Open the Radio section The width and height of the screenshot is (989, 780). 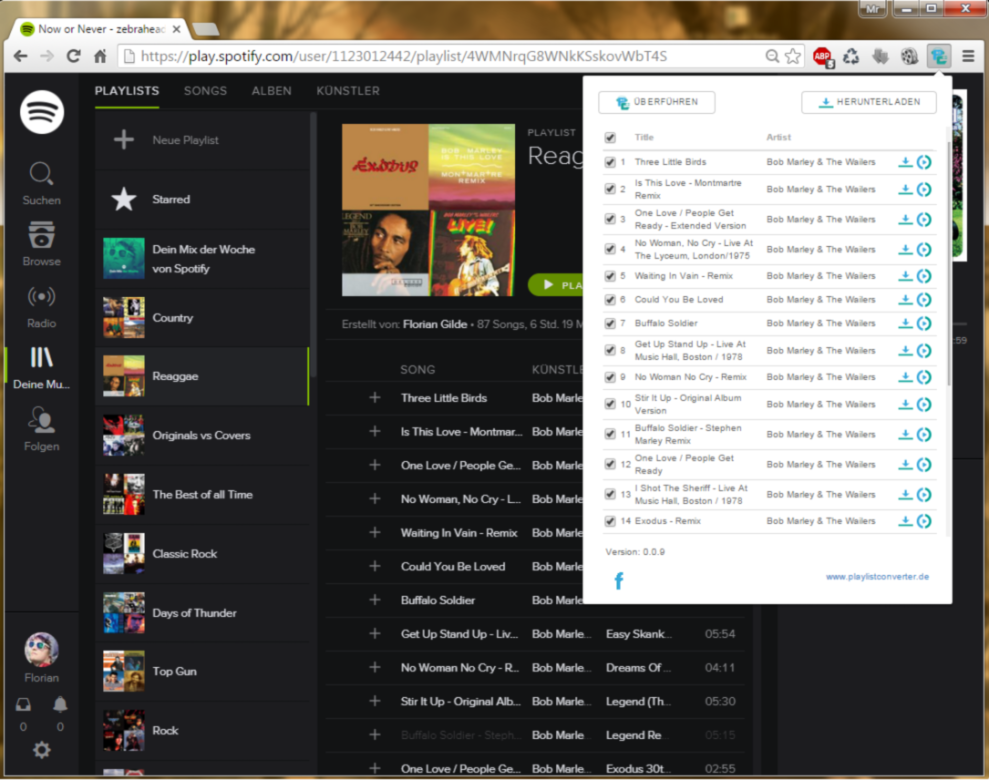pyautogui.click(x=42, y=307)
